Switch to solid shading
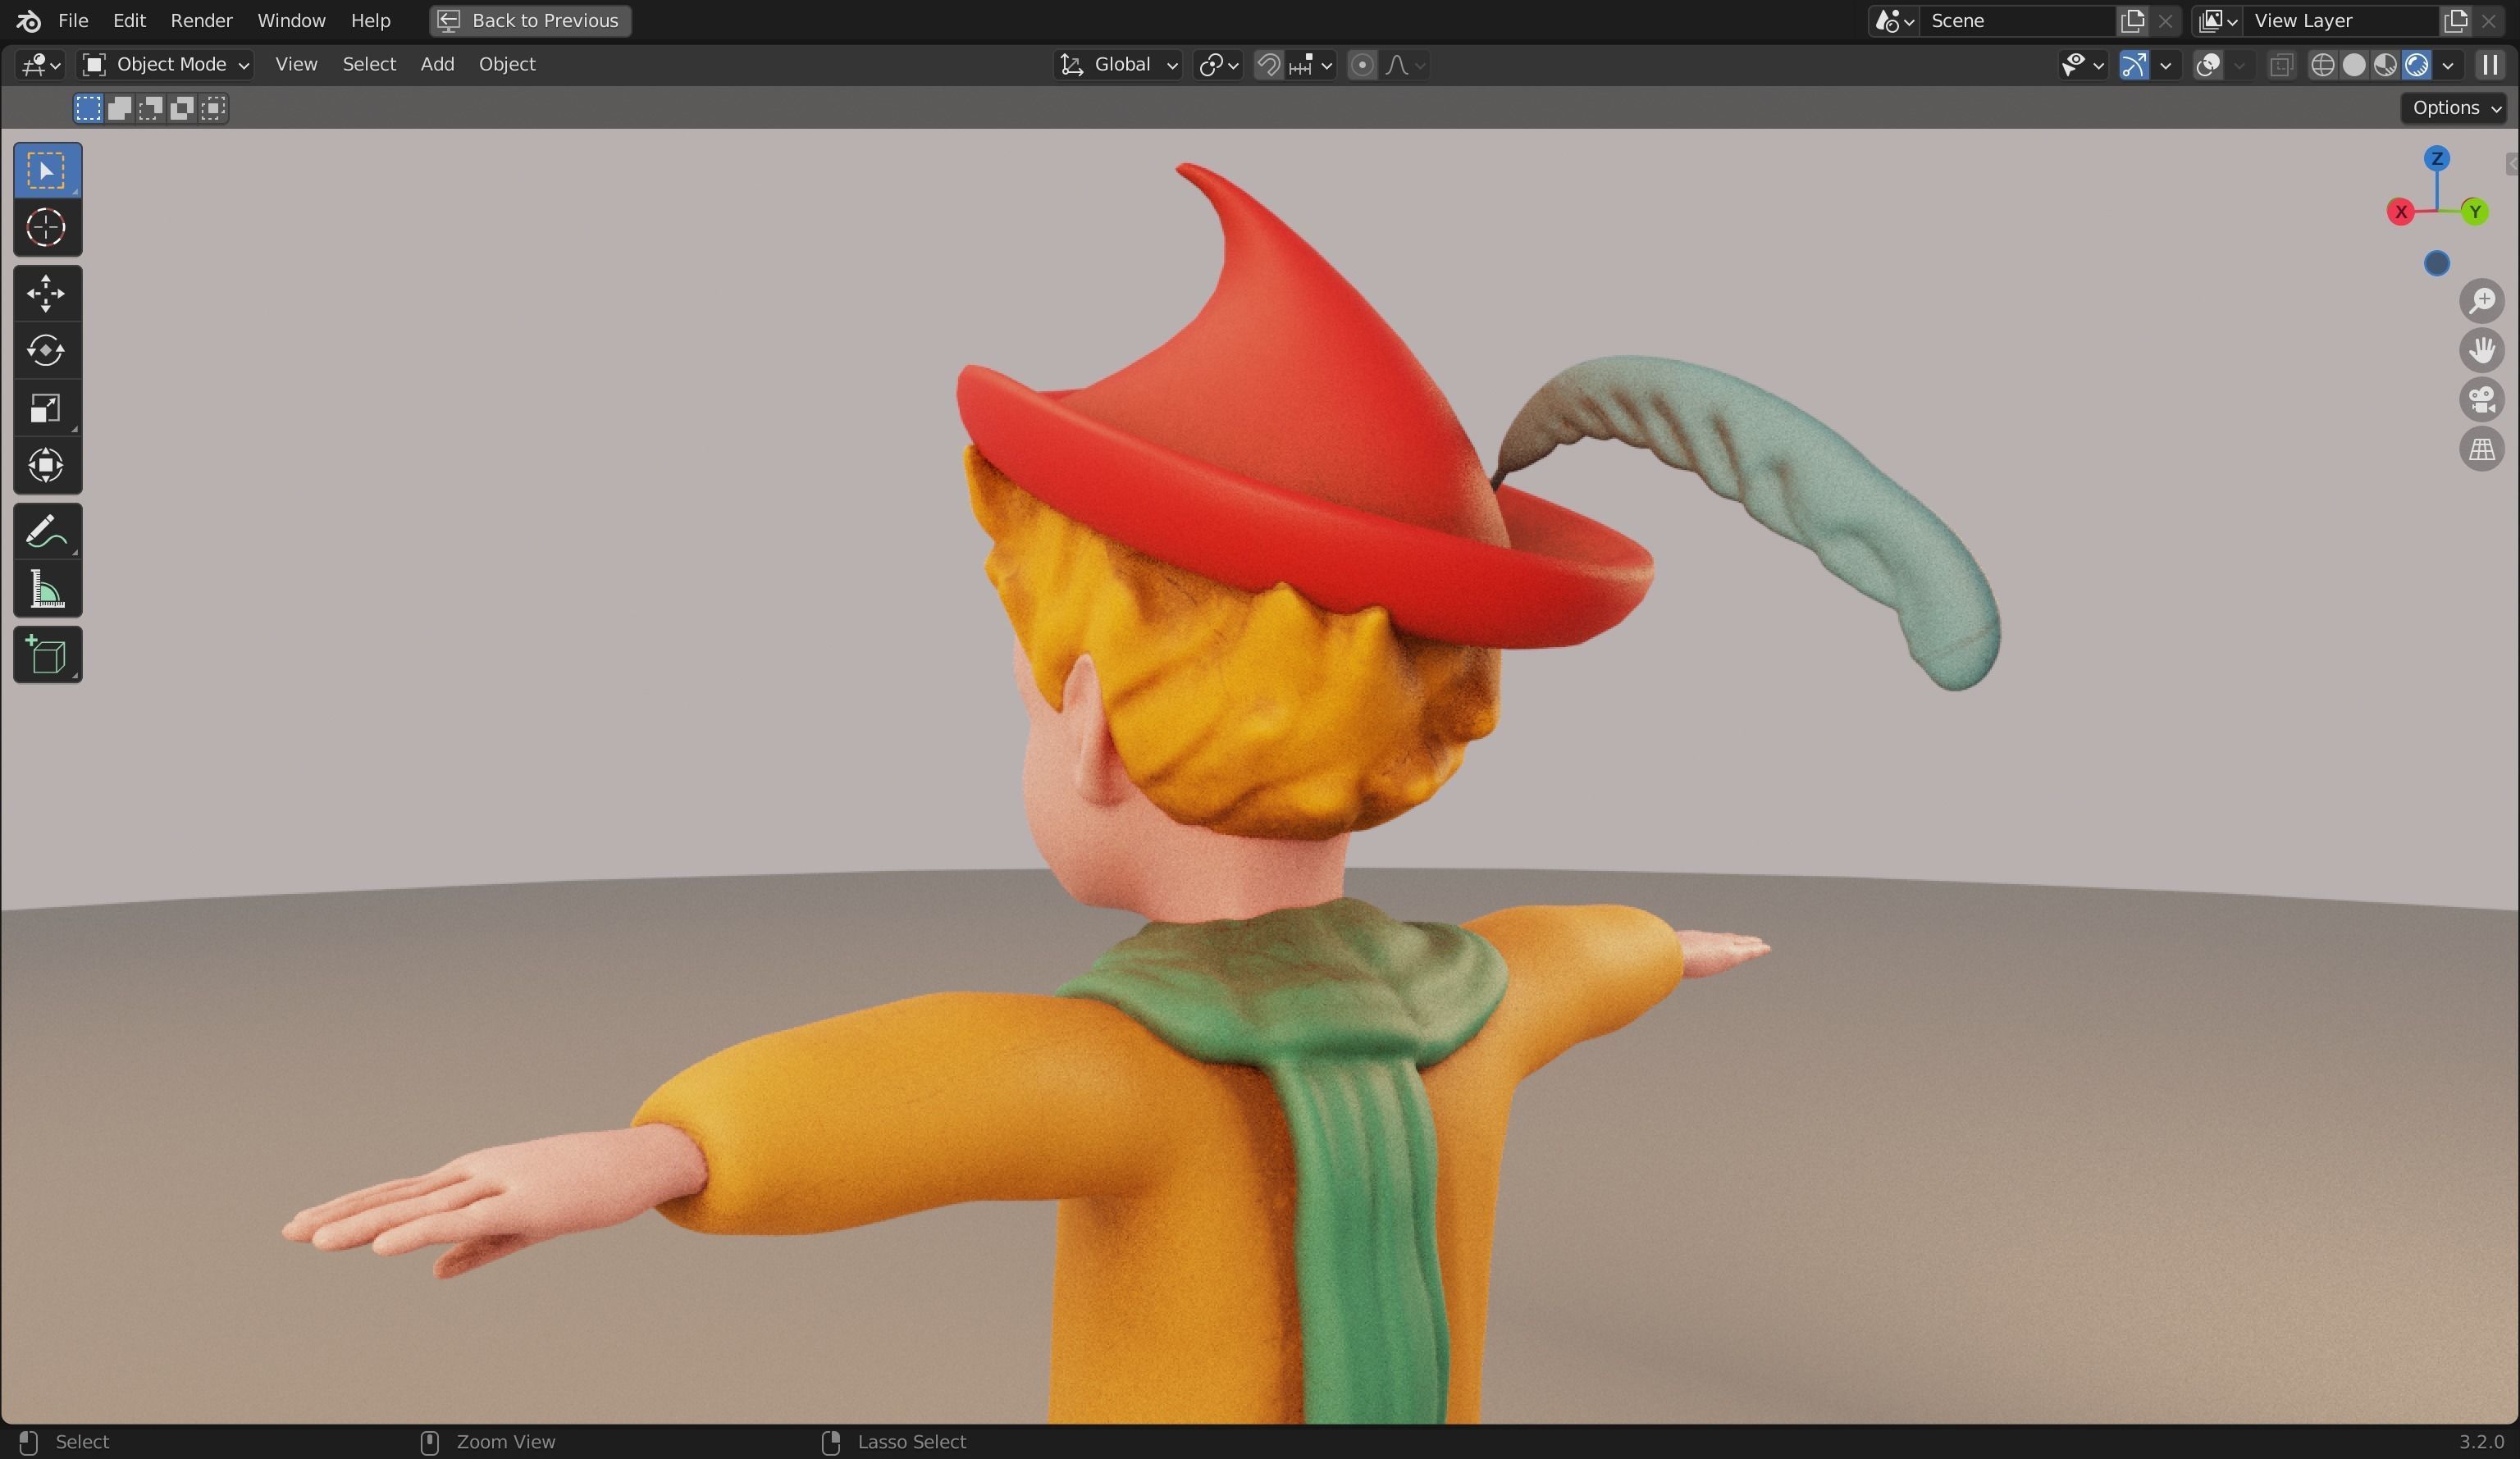Viewport: 2520px width, 1459px height. tap(2354, 65)
